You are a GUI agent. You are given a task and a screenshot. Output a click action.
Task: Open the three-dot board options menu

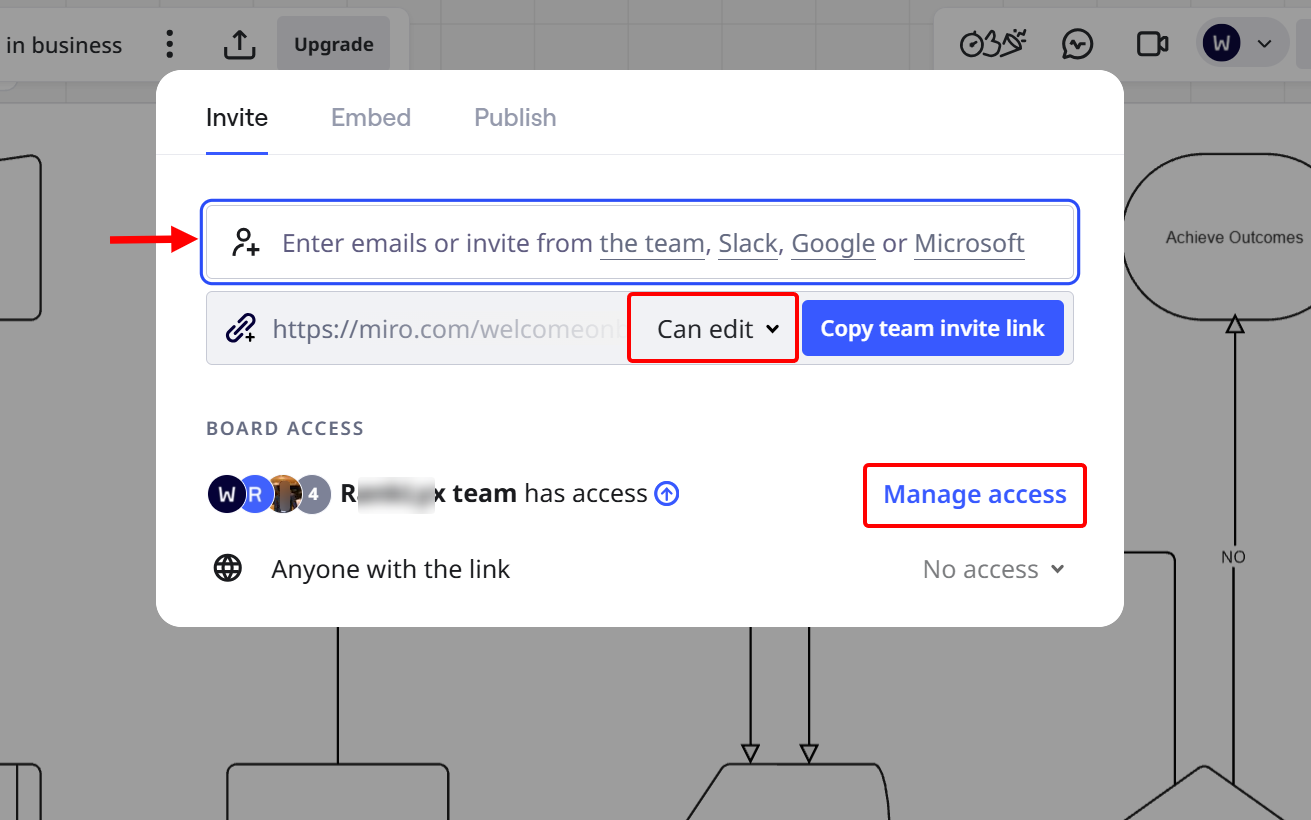pos(170,44)
